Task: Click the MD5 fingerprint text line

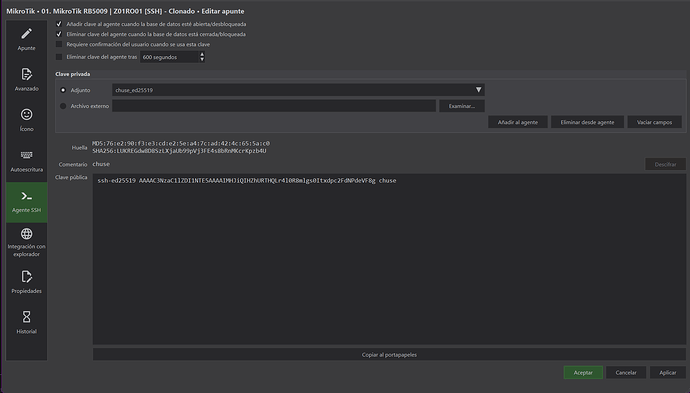Action: click(x=181, y=143)
